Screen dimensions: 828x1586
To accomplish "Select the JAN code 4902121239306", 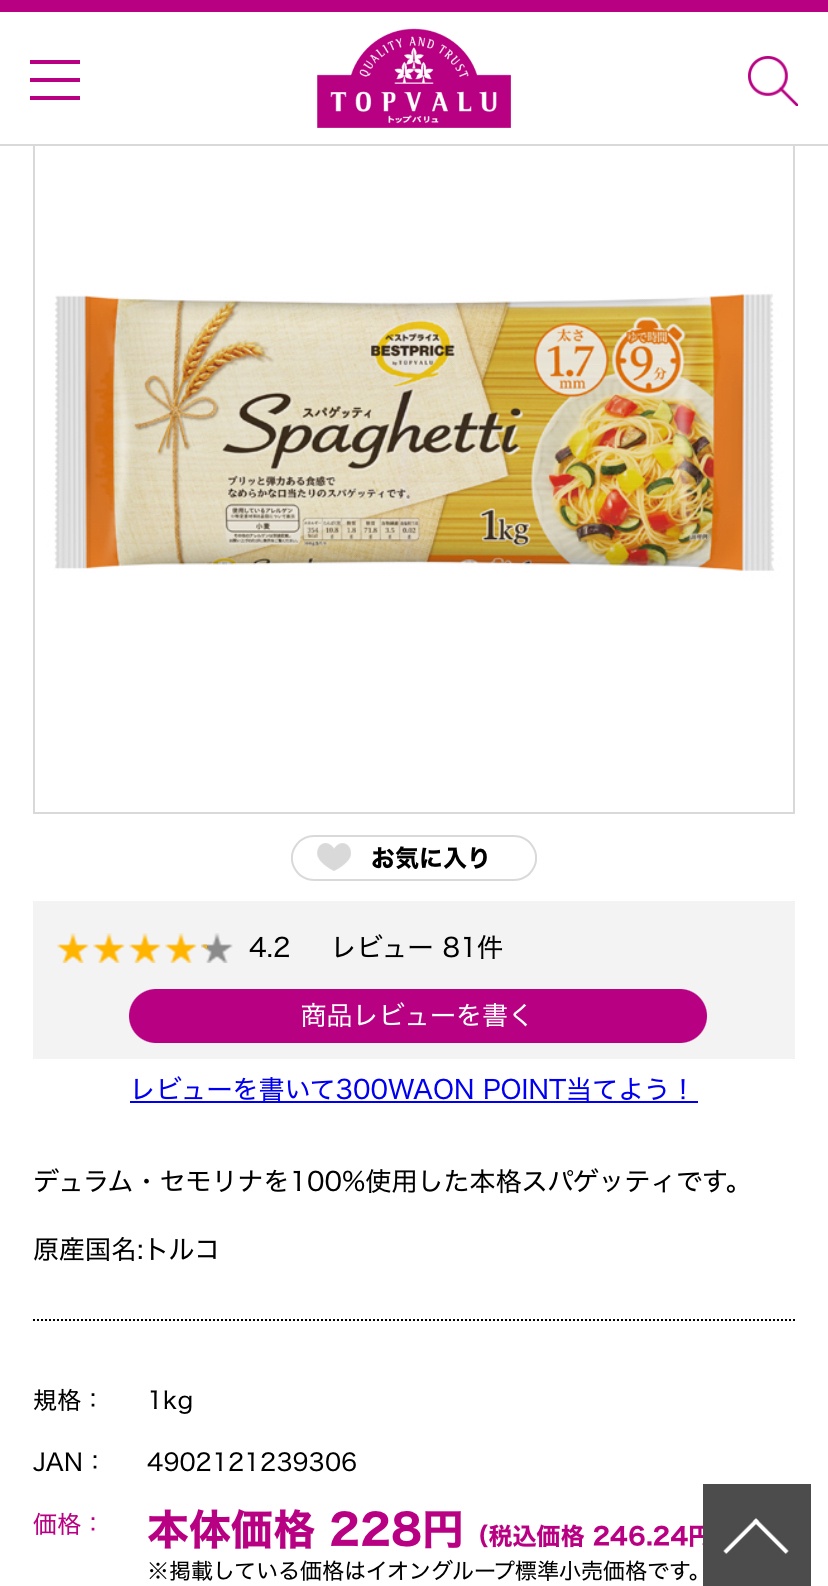I will click(251, 1462).
